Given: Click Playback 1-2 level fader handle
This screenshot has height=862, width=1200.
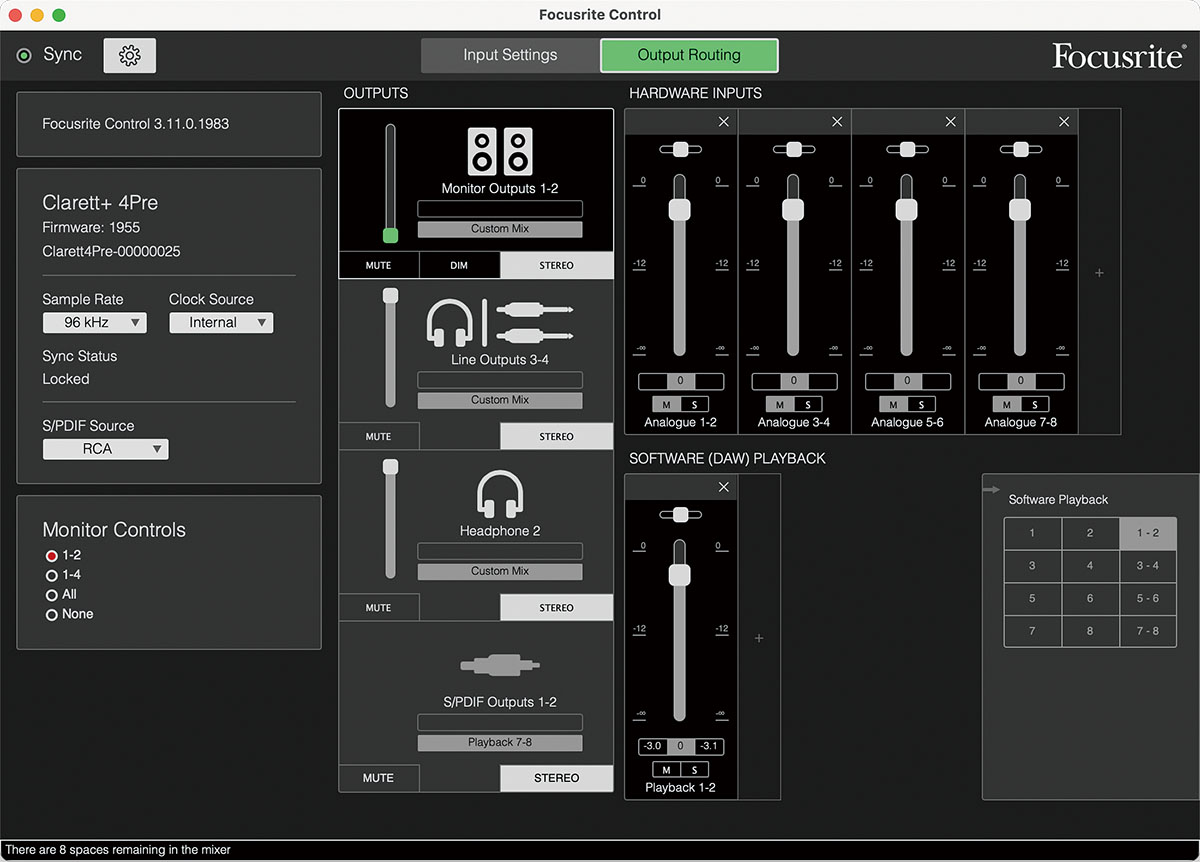Looking at the screenshot, I should coord(680,574).
